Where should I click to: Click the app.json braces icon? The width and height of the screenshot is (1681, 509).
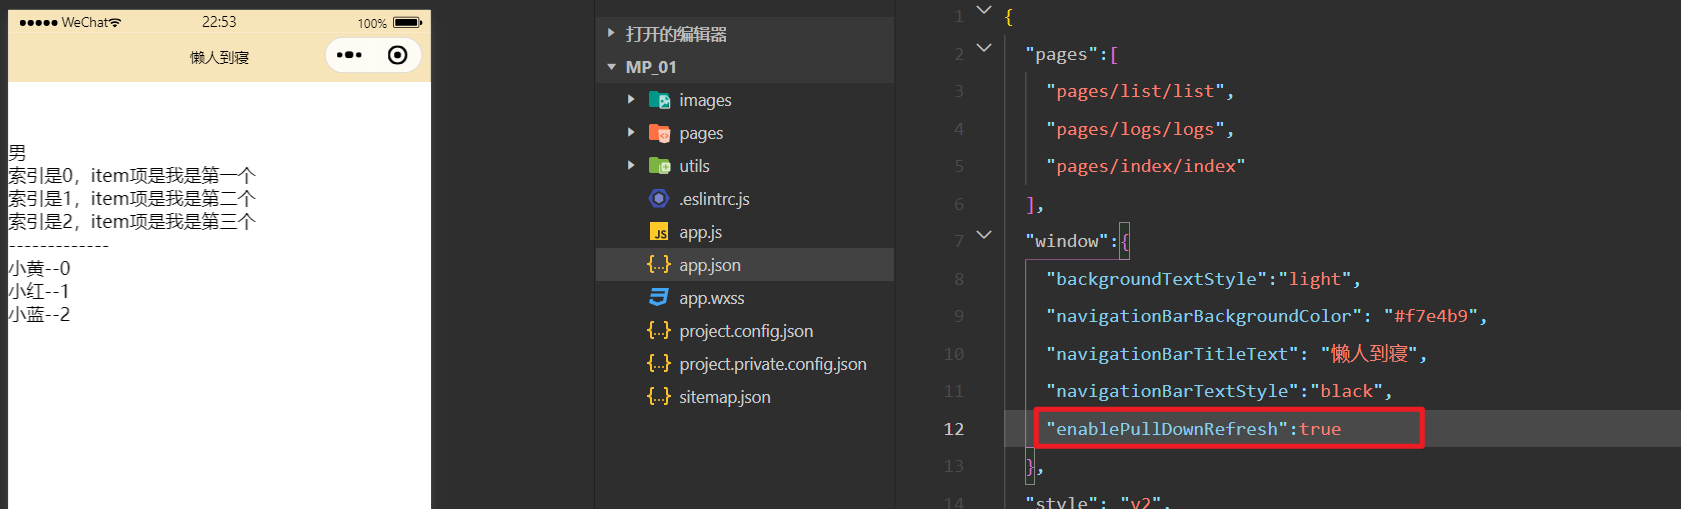coord(659,264)
